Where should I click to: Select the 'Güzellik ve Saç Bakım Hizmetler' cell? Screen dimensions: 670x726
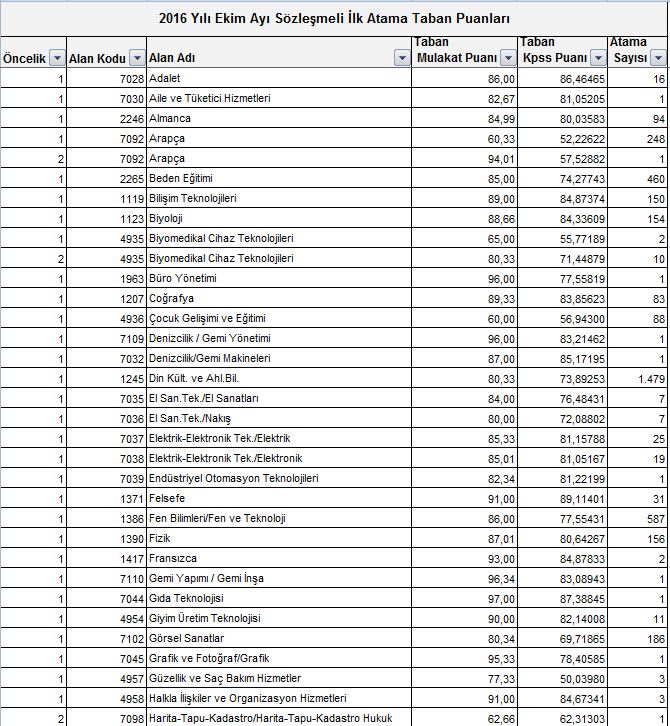click(279, 678)
